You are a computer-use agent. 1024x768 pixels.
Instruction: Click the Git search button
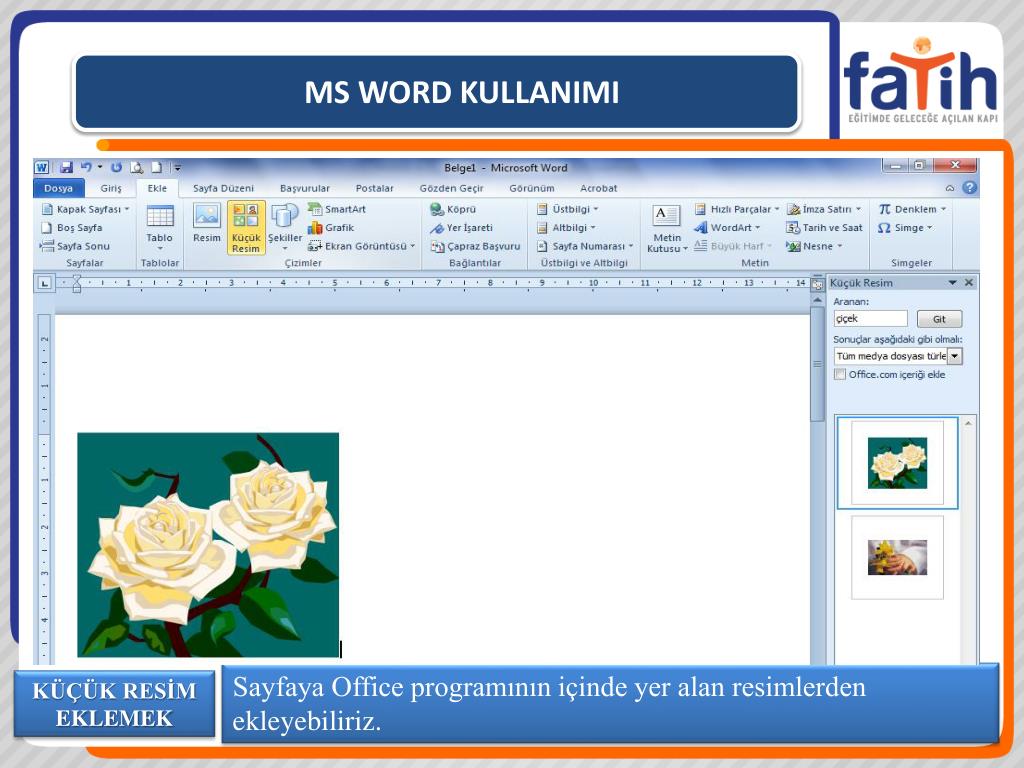(939, 319)
